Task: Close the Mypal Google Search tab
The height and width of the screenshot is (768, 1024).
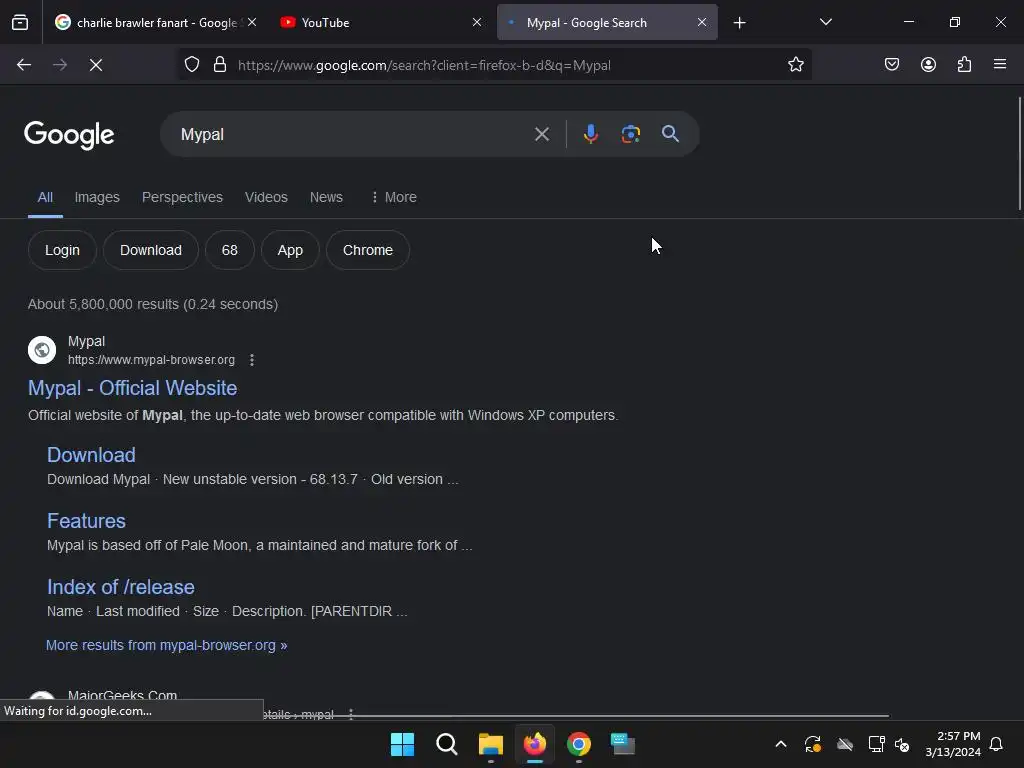Action: click(701, 23)
